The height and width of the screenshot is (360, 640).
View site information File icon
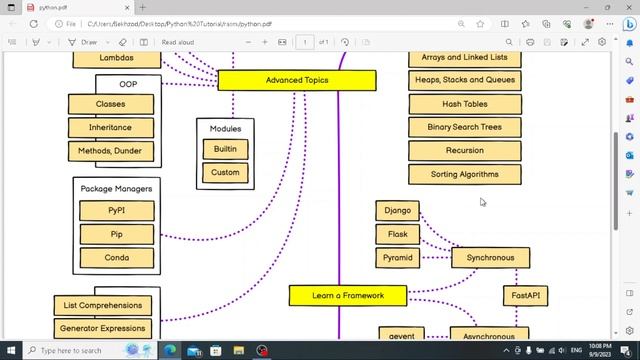pyautogui.click(x=65, y=24)
